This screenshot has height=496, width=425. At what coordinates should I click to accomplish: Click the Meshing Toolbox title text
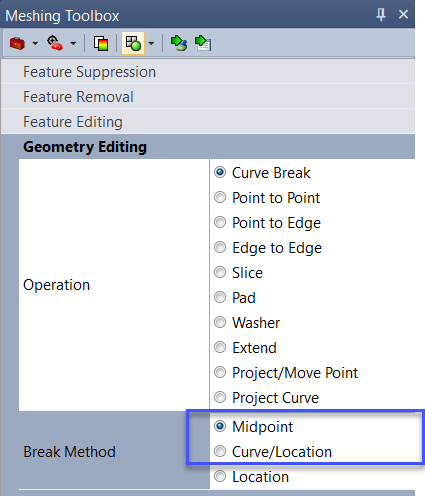click(x=62, y=16)
